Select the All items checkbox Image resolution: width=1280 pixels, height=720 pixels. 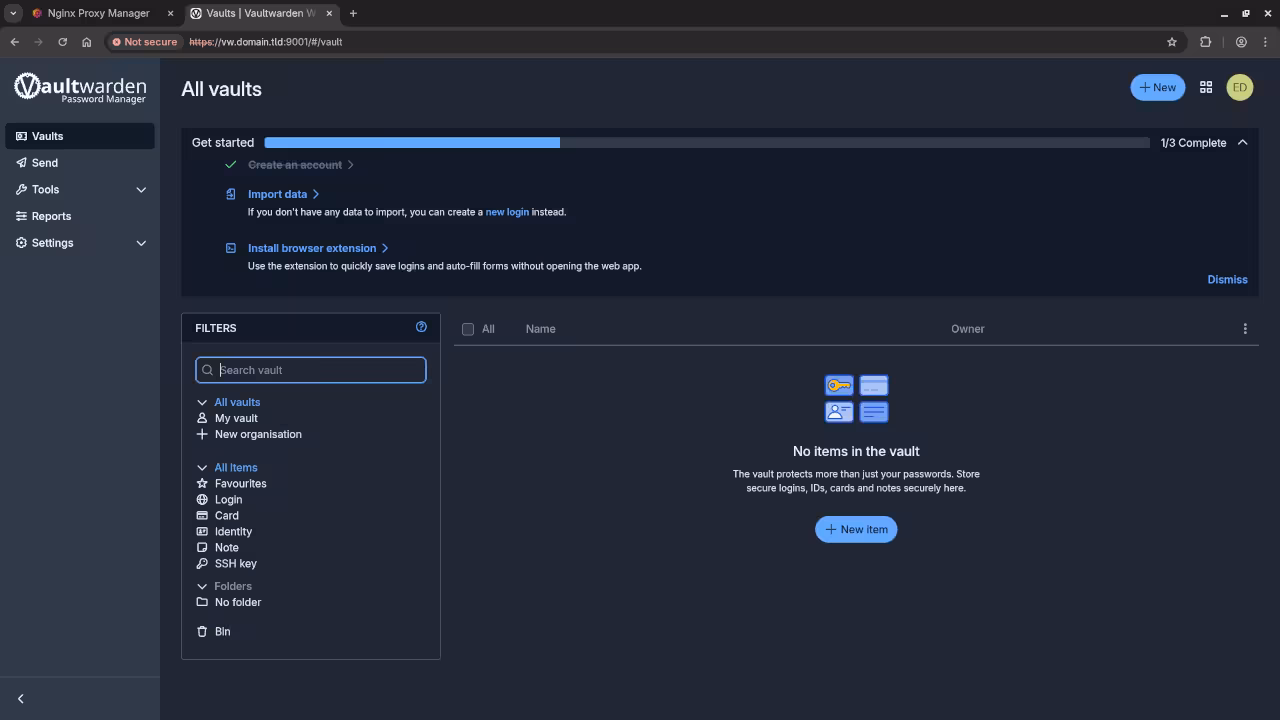point(467,328)
